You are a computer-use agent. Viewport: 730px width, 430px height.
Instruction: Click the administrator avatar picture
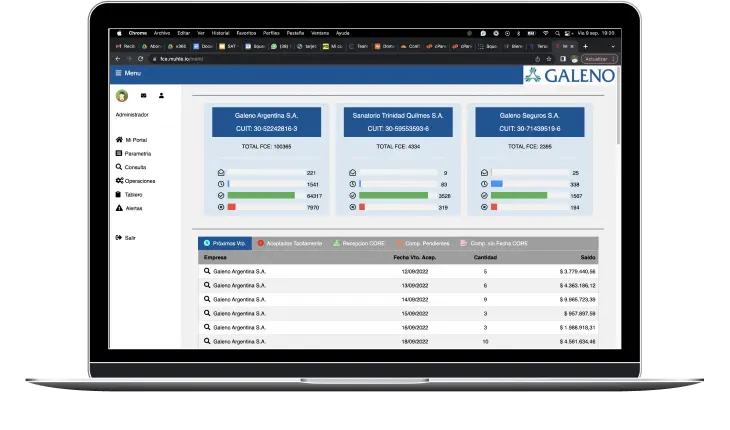[x=122, y=96]
